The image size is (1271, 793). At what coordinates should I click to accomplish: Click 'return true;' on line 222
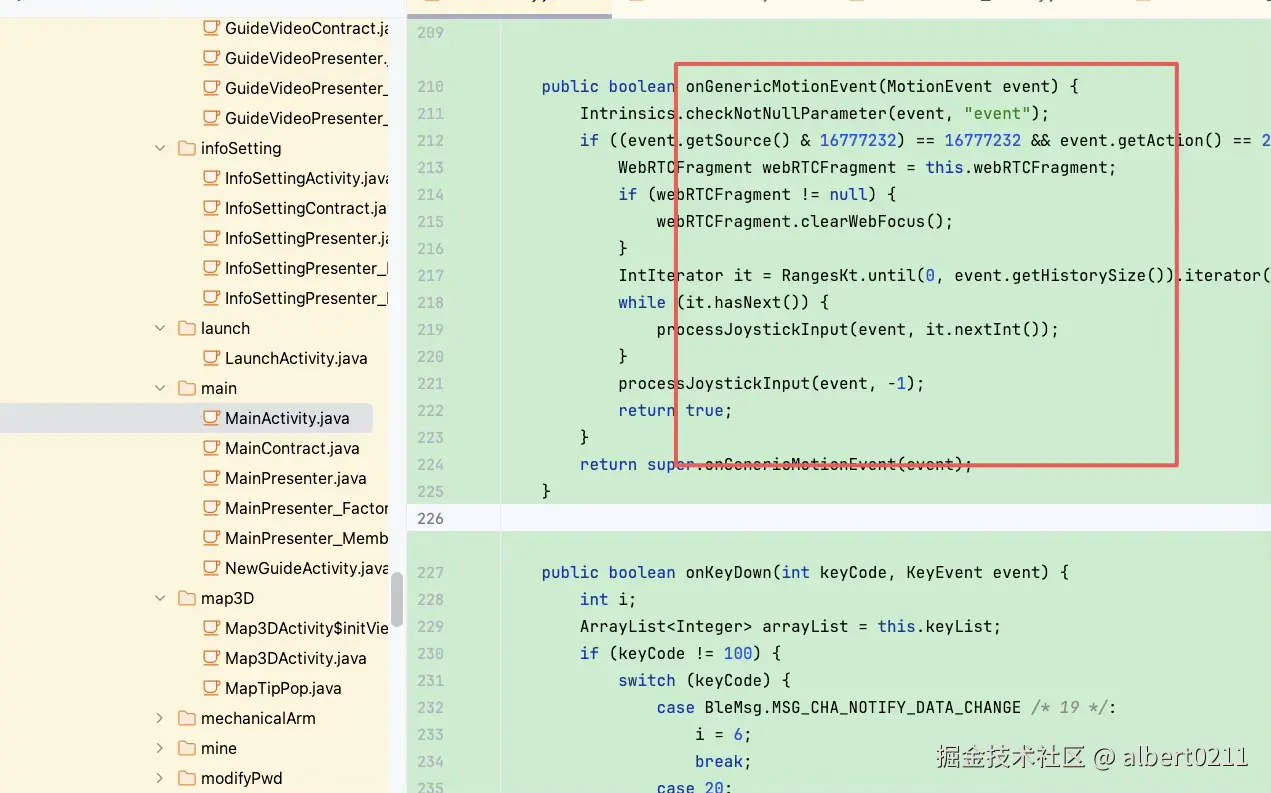tap(675, 410)
